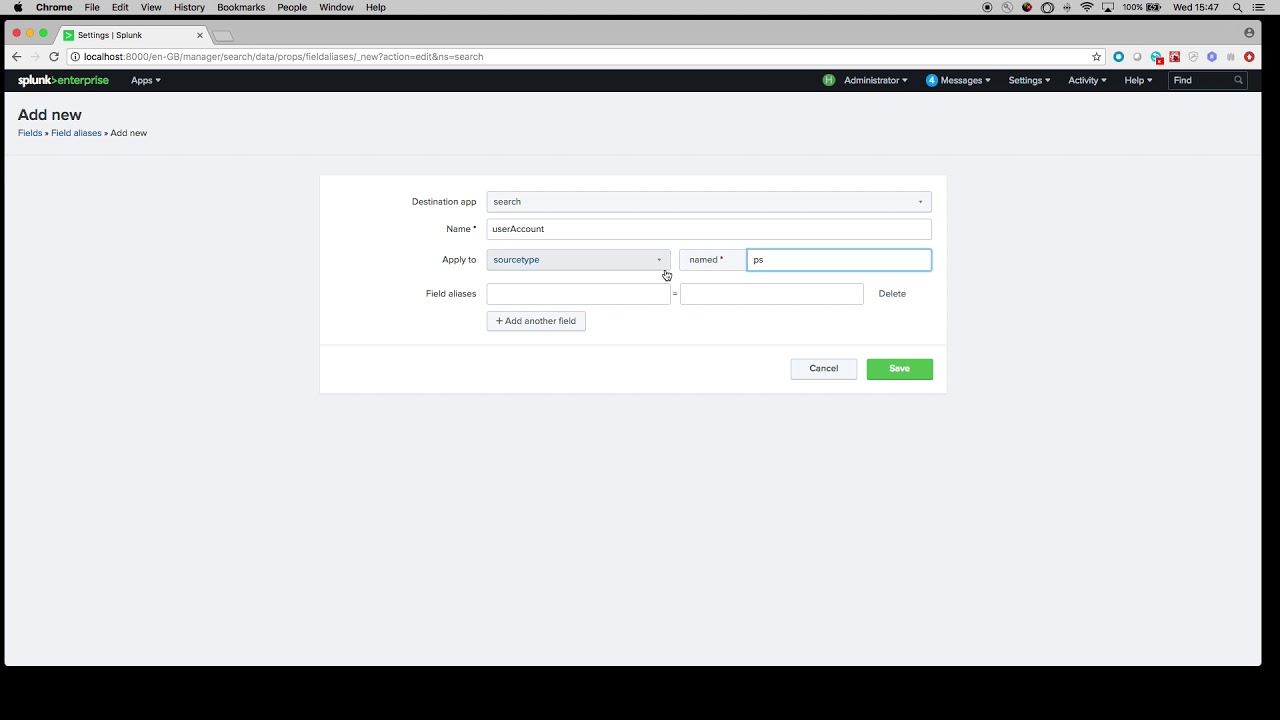
Task: Click the second Field aliases value box
Action: coord(772,294)
